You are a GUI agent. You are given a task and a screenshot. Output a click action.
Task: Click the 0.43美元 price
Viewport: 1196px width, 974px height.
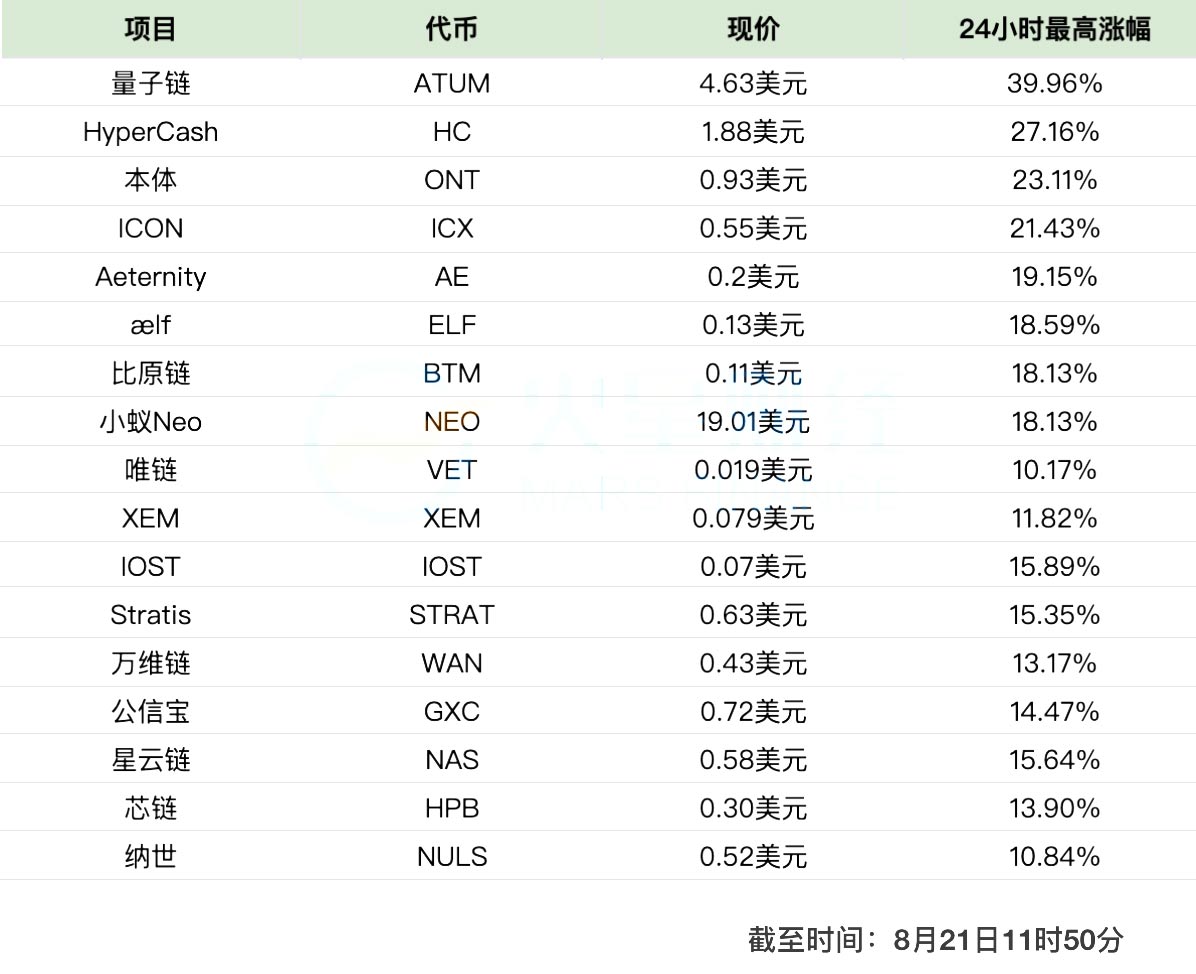pos(753,664)
